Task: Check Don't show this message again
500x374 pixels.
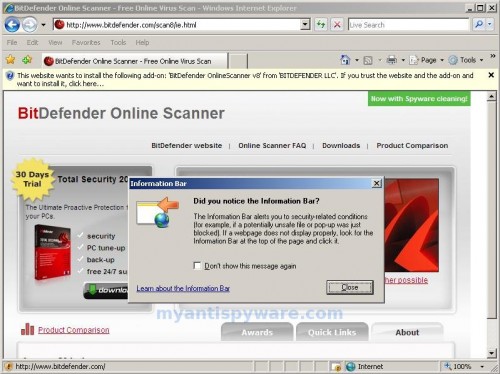Action: [197, 266]
